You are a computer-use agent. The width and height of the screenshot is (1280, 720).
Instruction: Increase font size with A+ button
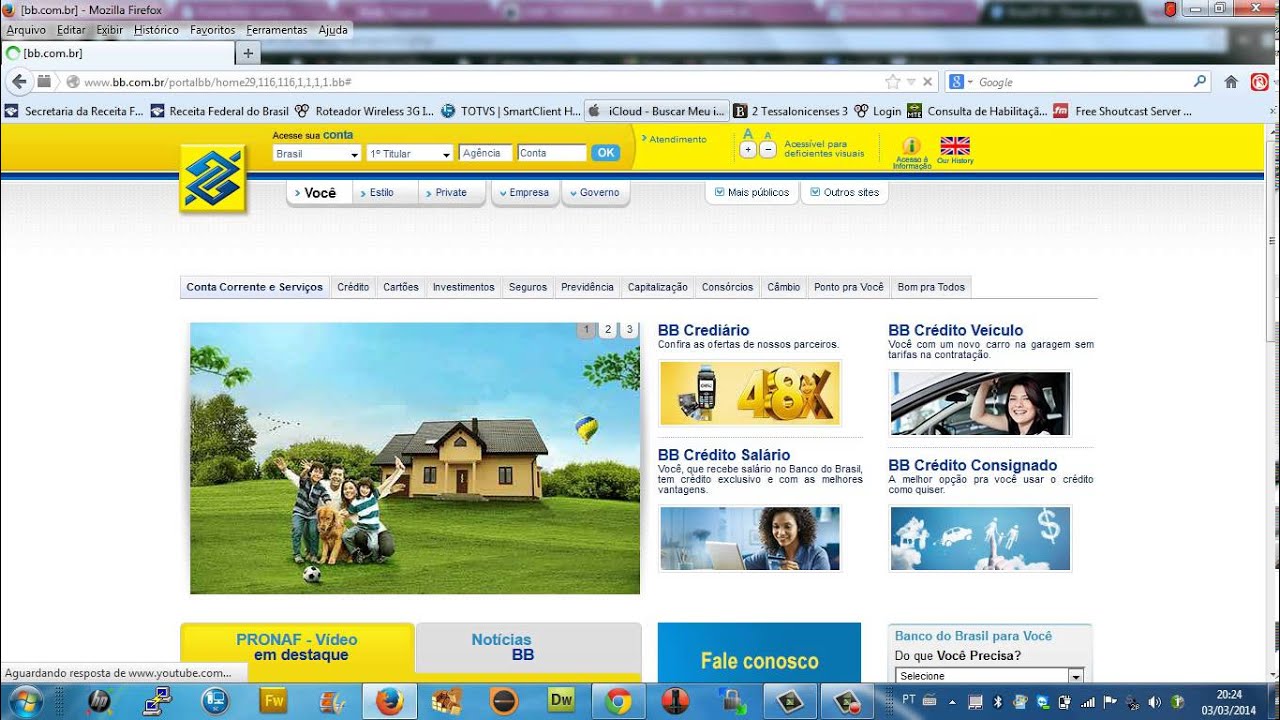click(x=747, y=150)
